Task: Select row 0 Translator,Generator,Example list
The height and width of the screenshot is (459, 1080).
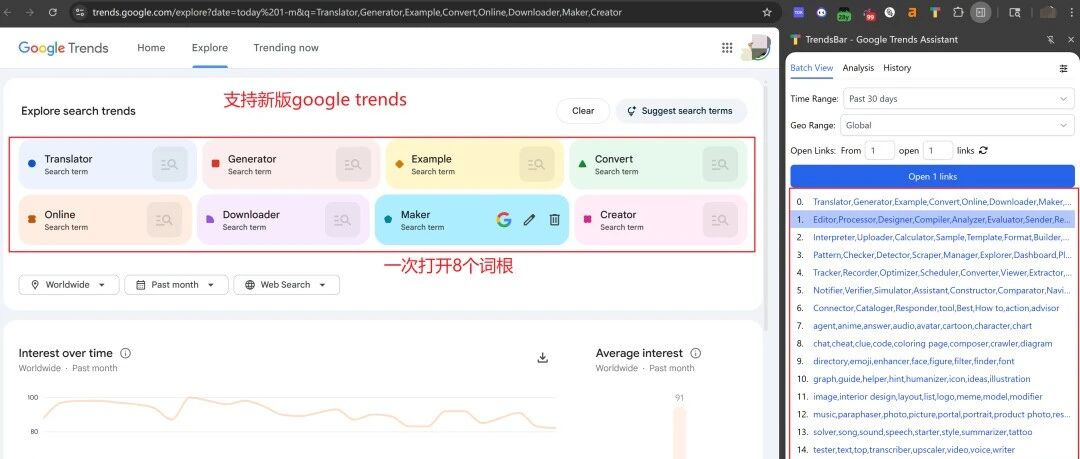Action: [x=933, y=202]
